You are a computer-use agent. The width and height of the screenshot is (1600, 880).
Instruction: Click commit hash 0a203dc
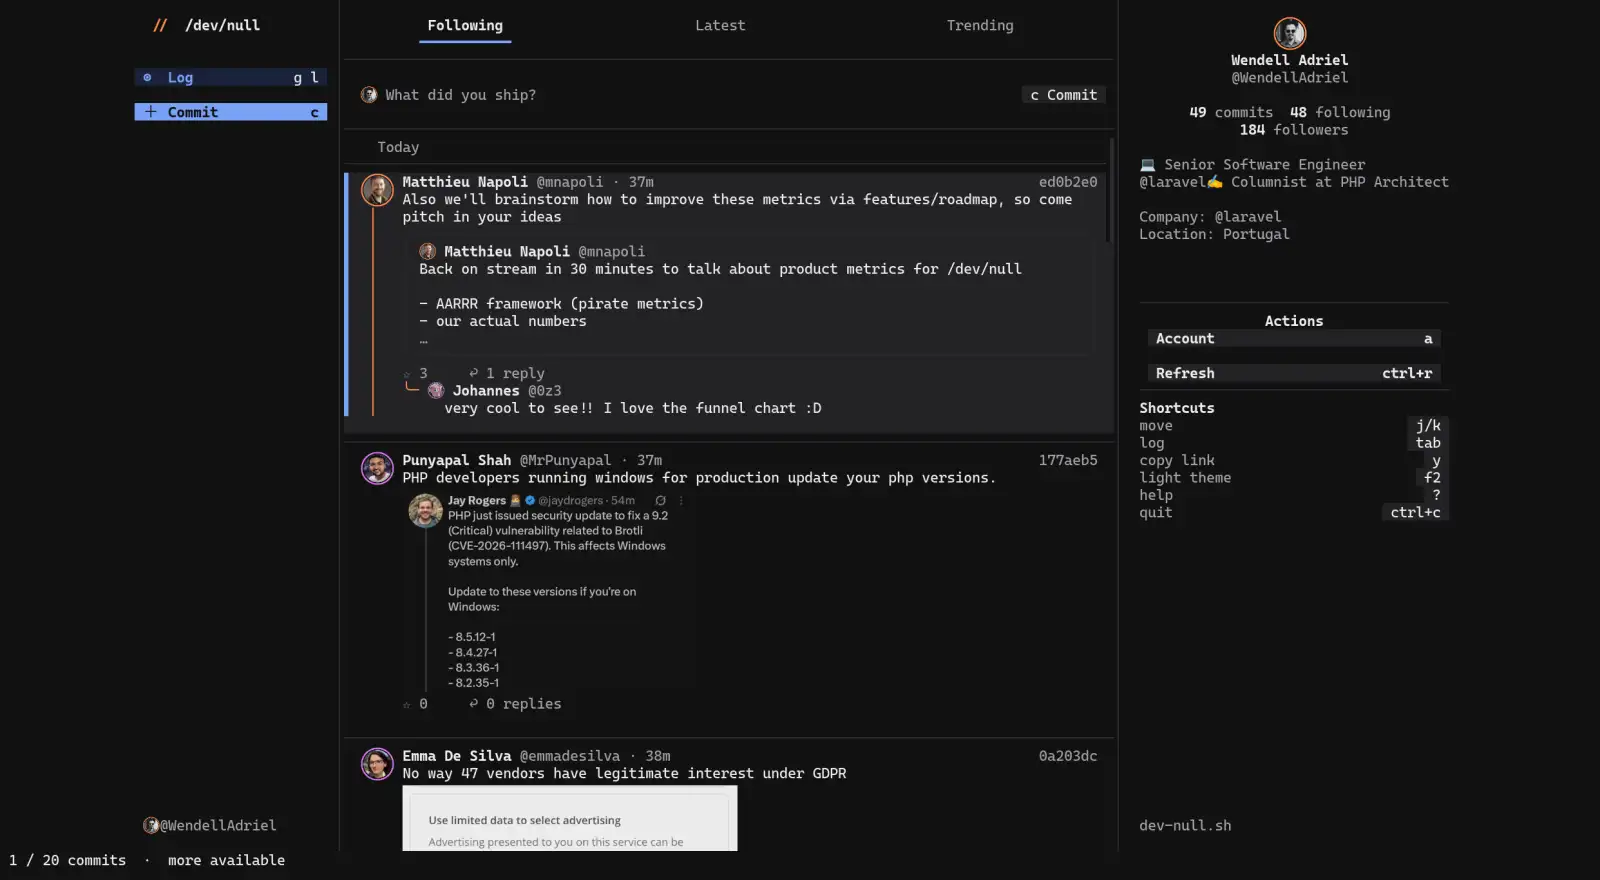[1068, 756]
